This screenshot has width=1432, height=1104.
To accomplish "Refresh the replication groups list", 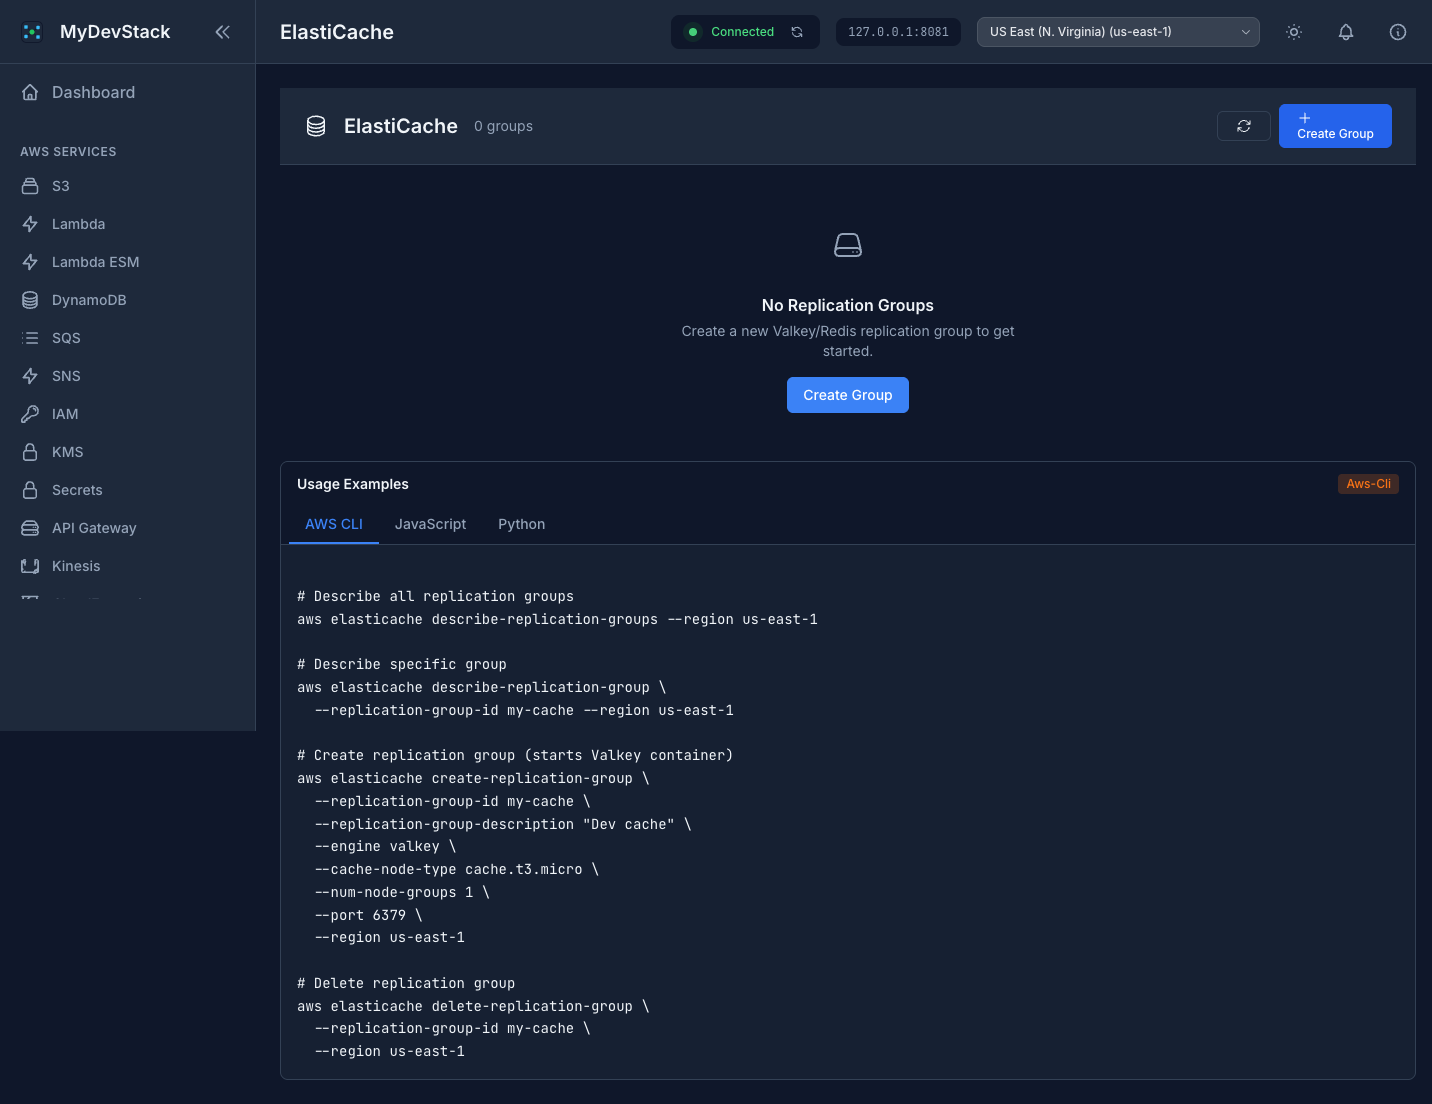I will pyautogui.click(x=1244, y=126).
